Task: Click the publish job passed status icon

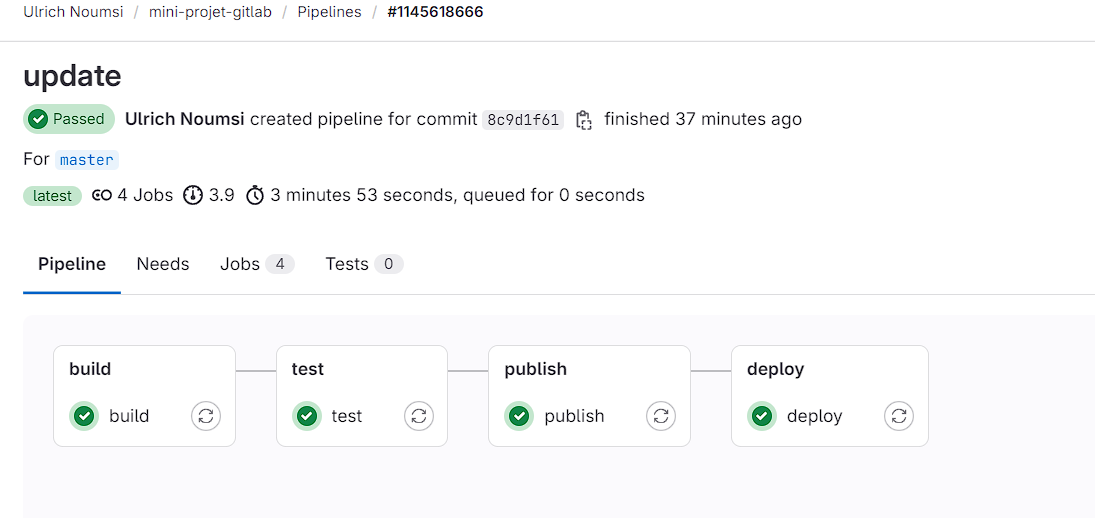Action: tap(519, 416)
